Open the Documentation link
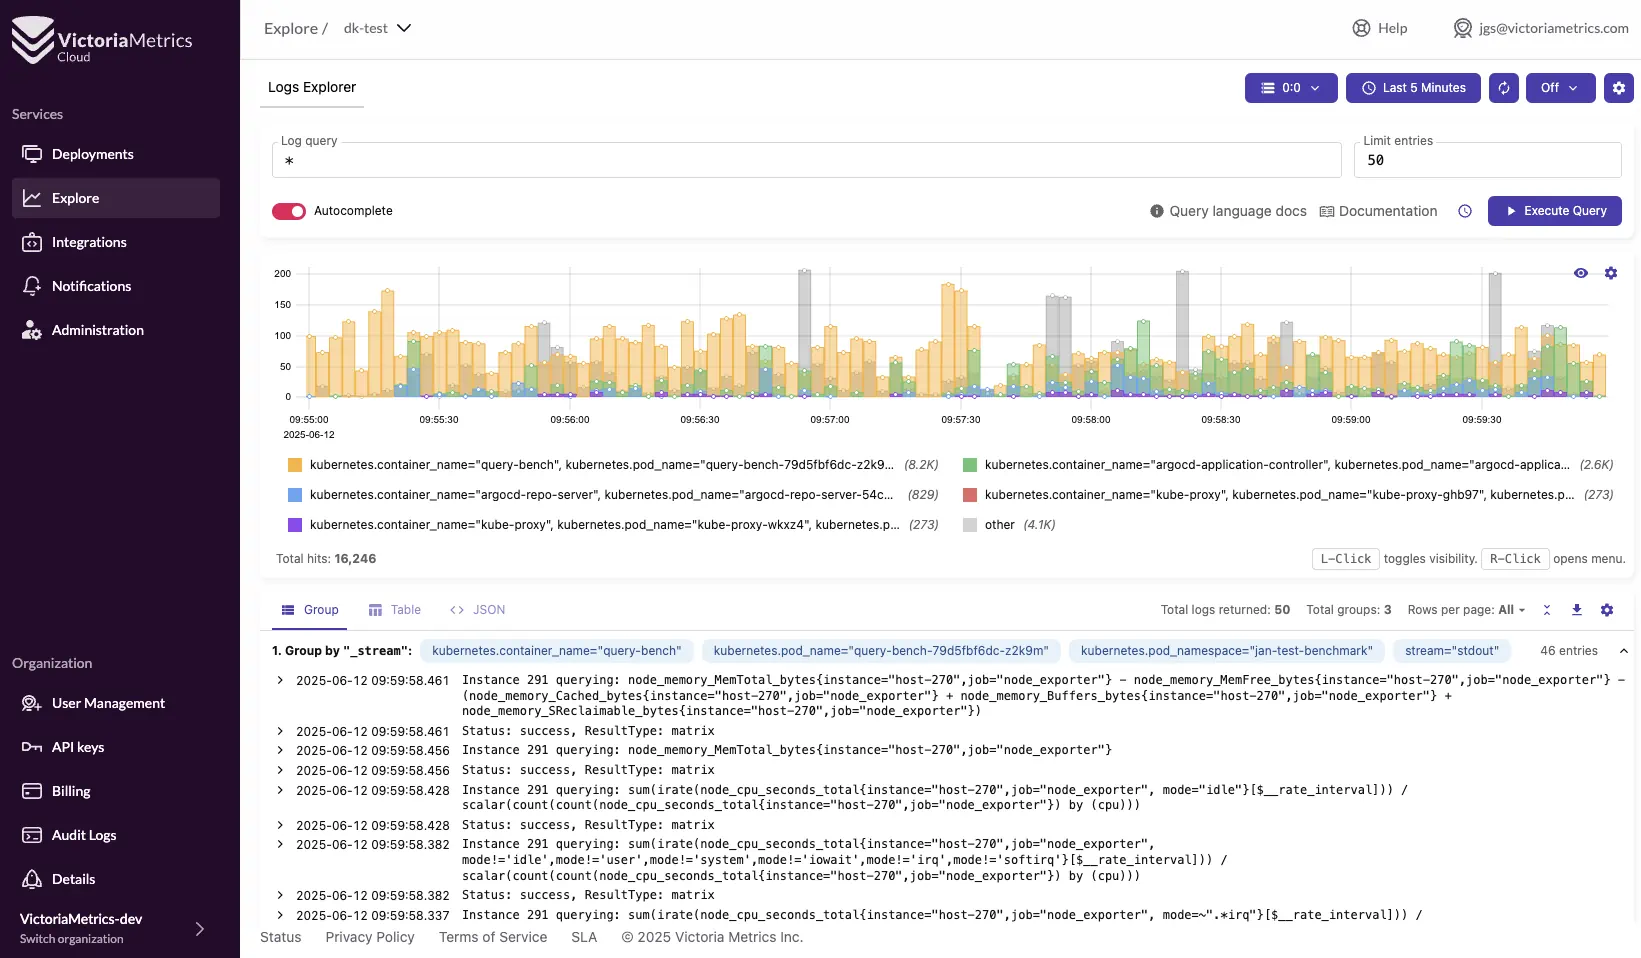The width and height of the screenshot is (1641, 958). coord(1378,211)
